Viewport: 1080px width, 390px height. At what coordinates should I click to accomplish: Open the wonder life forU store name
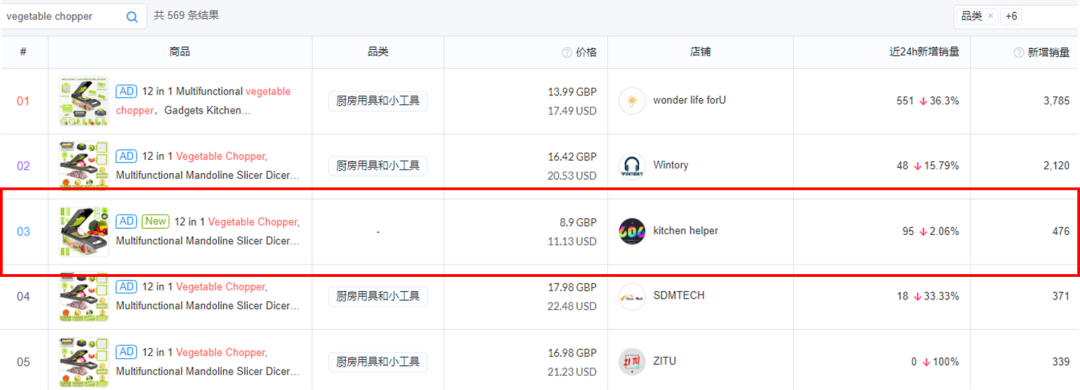coord(689,101)
